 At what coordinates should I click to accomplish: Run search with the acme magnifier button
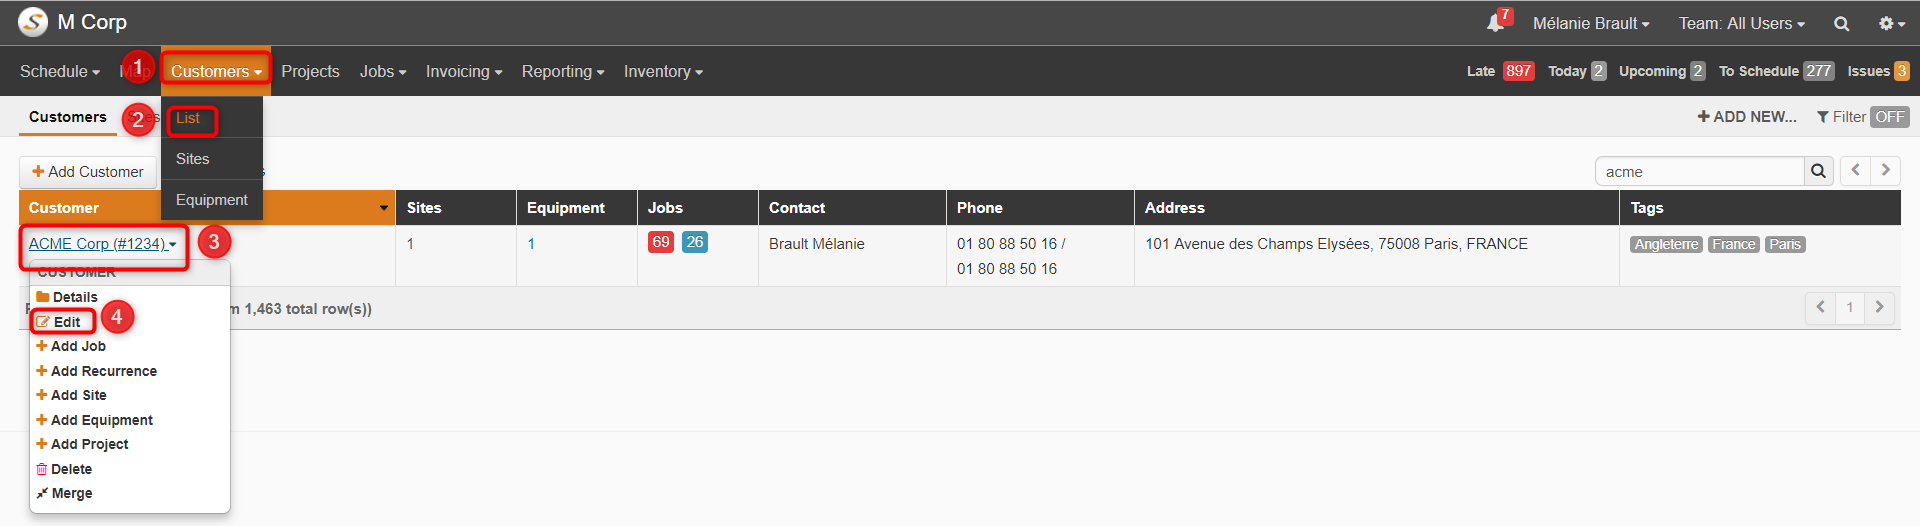pyautogui.click(x=1818, y=171)
